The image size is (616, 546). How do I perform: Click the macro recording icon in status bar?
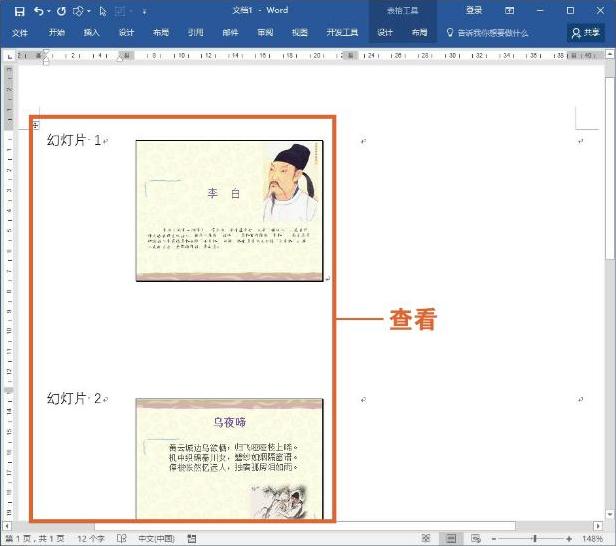click(192, 539)
